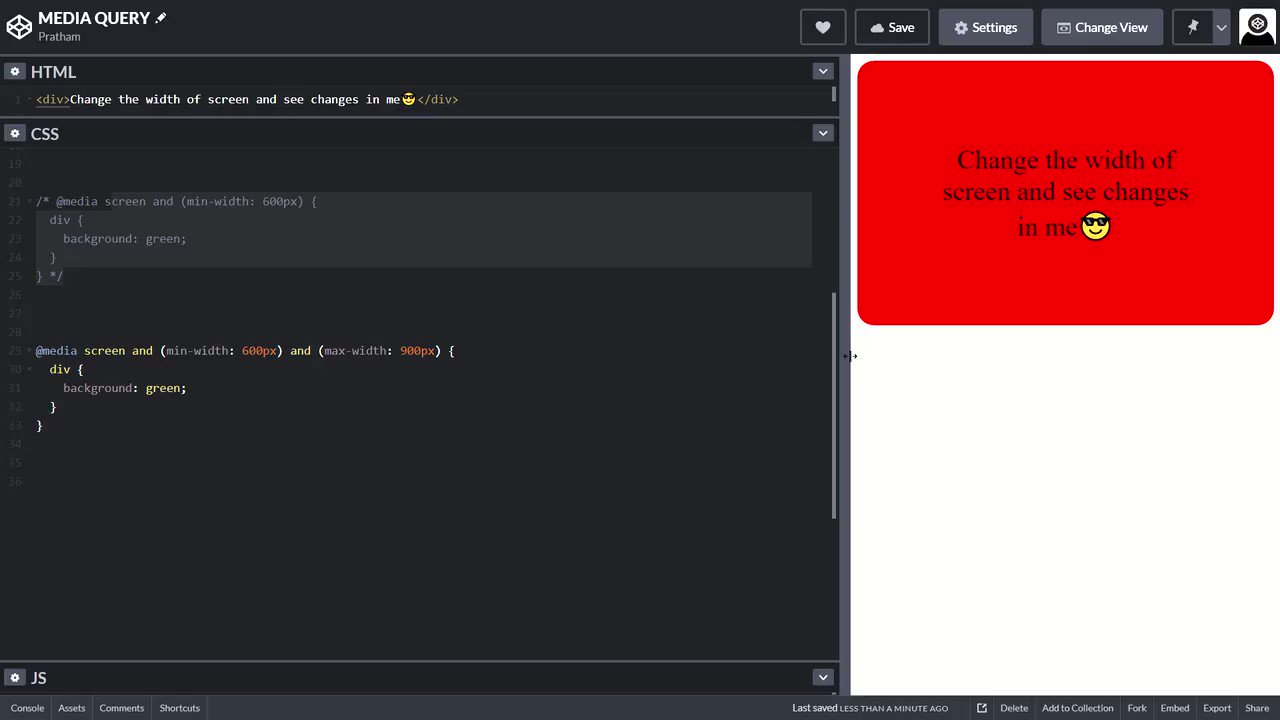Click the author name Pratham

click(x=59, y=37)
